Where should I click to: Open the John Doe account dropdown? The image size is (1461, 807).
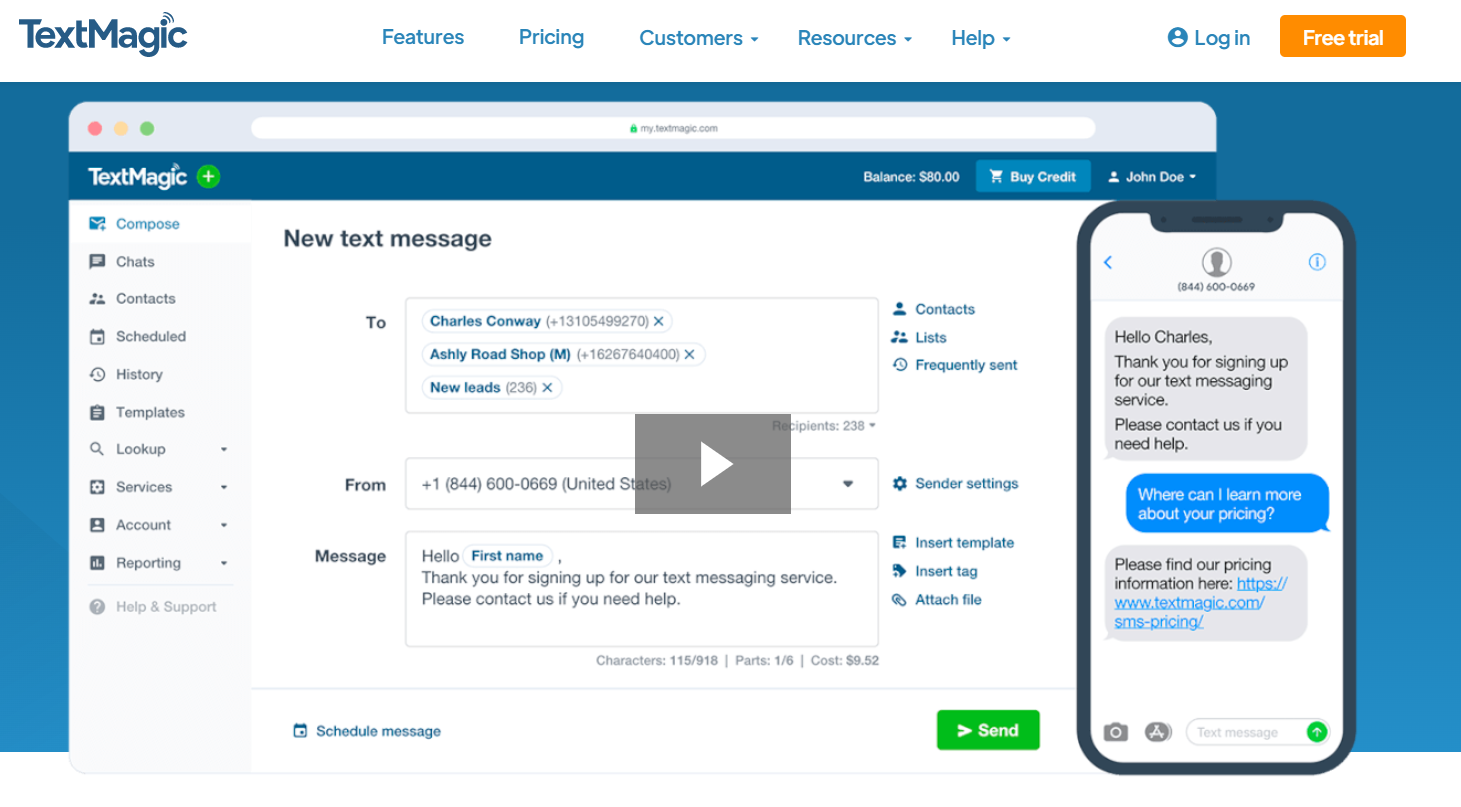pyautogui.click(x=1152, y=177)
